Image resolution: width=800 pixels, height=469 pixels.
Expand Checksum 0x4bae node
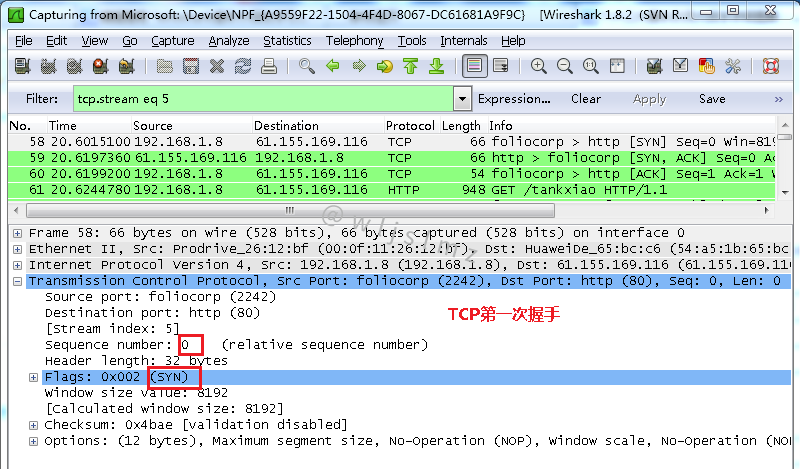click(34, 425)
